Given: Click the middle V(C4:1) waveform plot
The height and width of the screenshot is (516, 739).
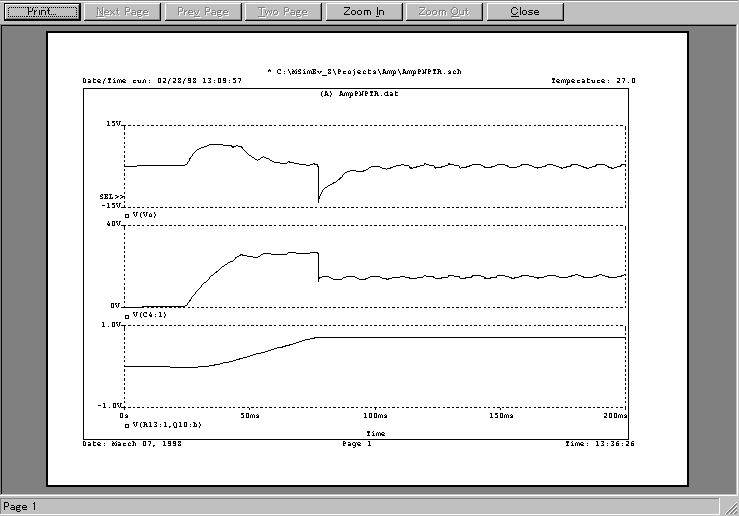Looking at the screenshot, I should (x=375, y=266).
